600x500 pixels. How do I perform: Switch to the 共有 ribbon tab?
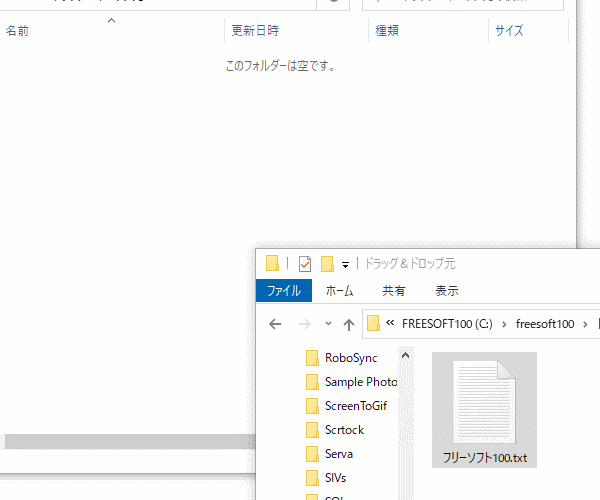tap(394, 291)
